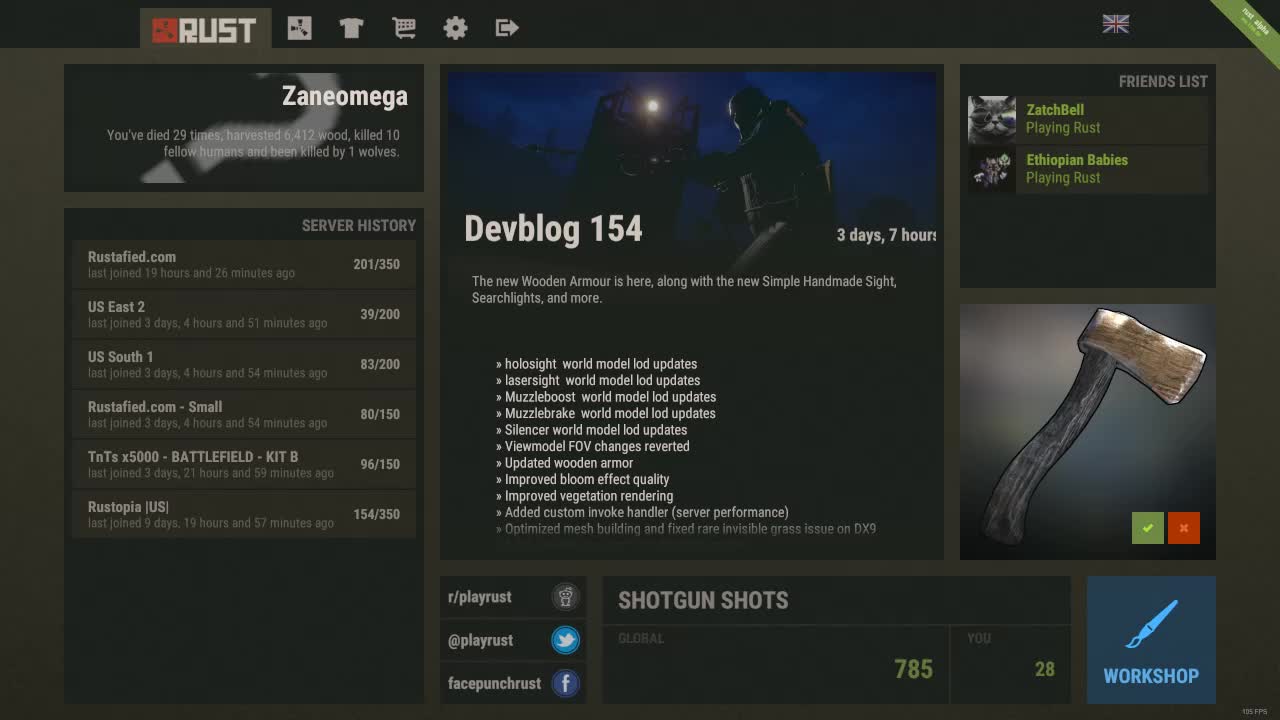1280x720 pixels.
Task: Click the quit exit icon
Action: coord(507,28)
